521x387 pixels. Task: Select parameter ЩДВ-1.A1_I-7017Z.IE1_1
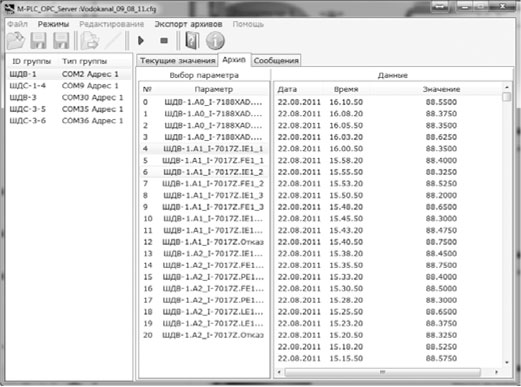tap(204, 149)
